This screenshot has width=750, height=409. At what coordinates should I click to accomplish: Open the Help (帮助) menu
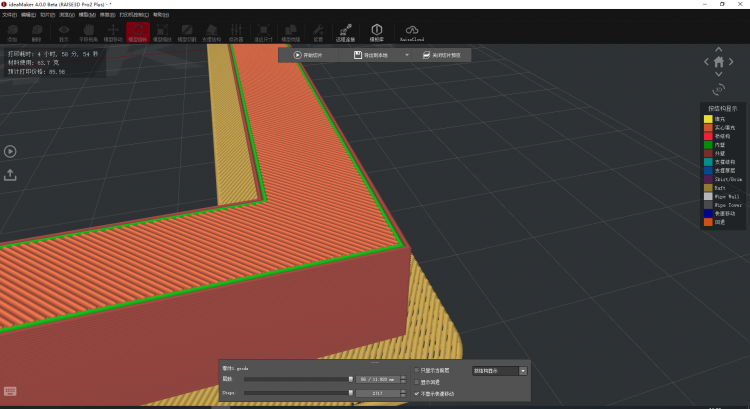tap(161, 15)
